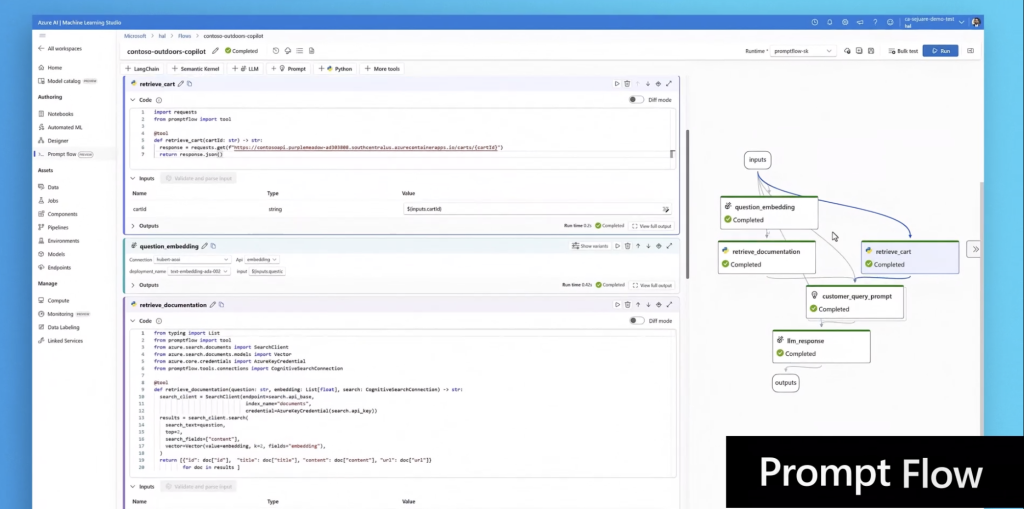
Task: Collapse the left navigation hamburger menu
Action: (x=42, y=36)
